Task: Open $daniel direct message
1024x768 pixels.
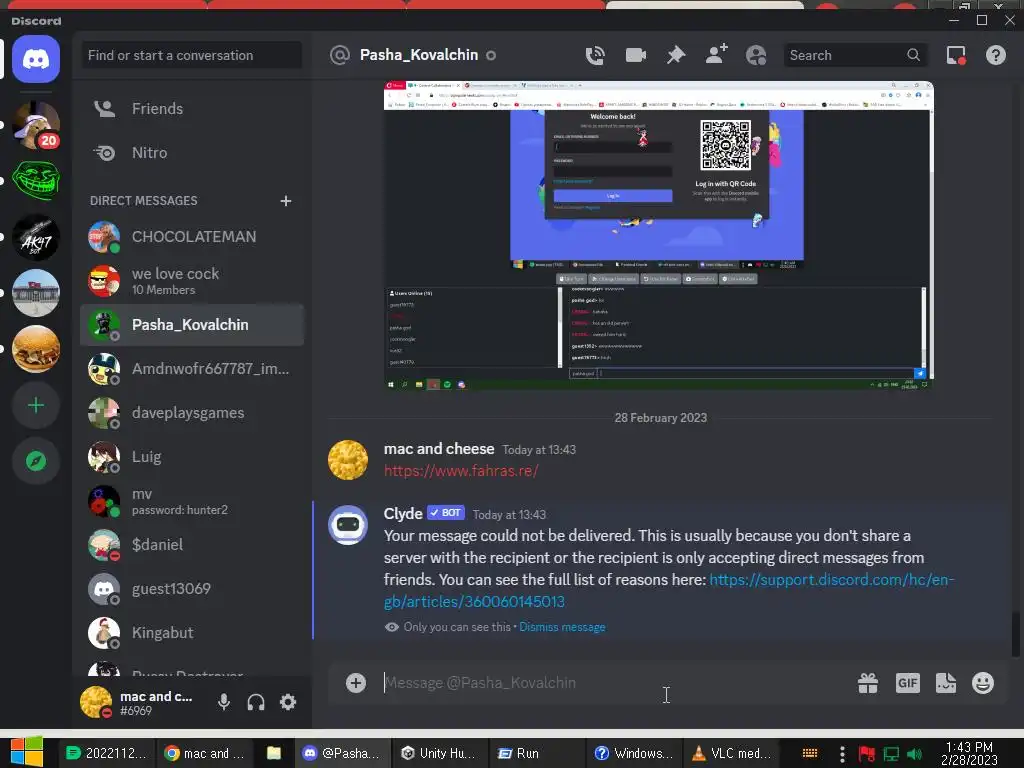Action: click(192, 545)
